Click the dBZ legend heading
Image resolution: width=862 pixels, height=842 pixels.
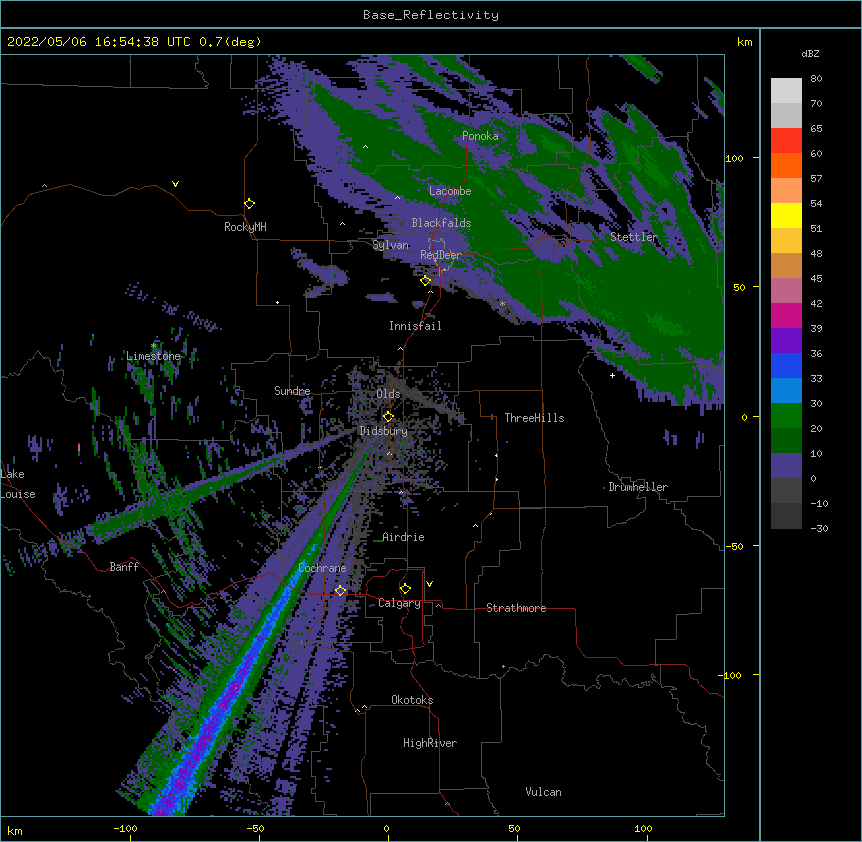tap(810, 54)
